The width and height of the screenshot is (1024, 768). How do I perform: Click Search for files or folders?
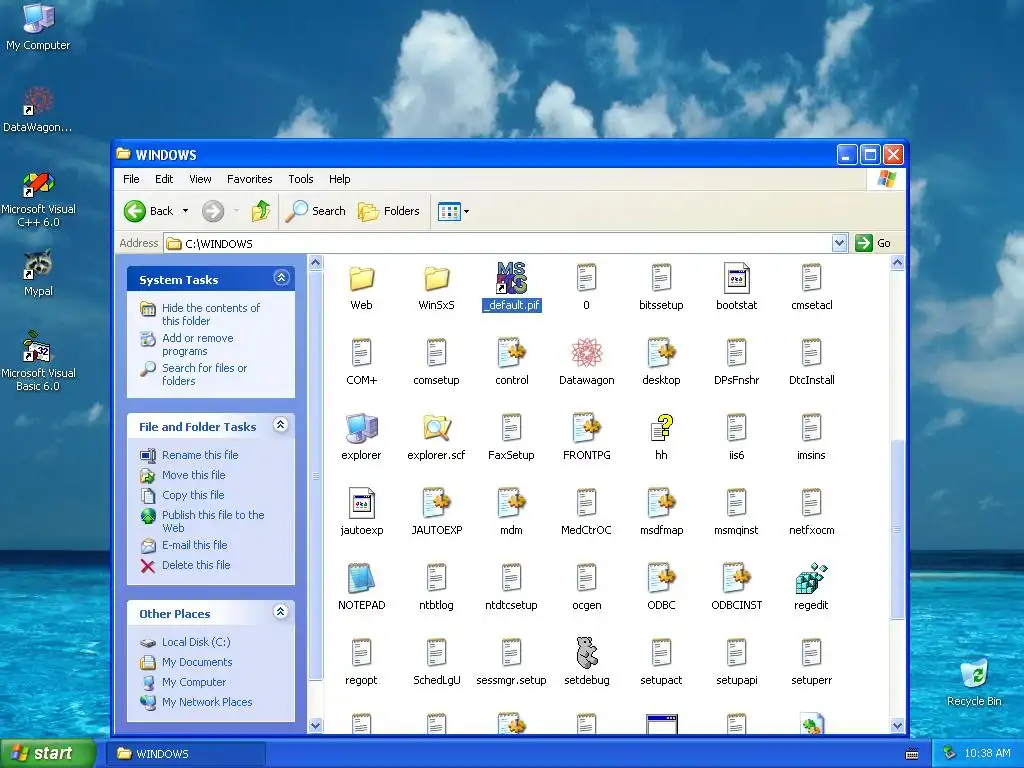pyautogui.click(x=204, y=374)
